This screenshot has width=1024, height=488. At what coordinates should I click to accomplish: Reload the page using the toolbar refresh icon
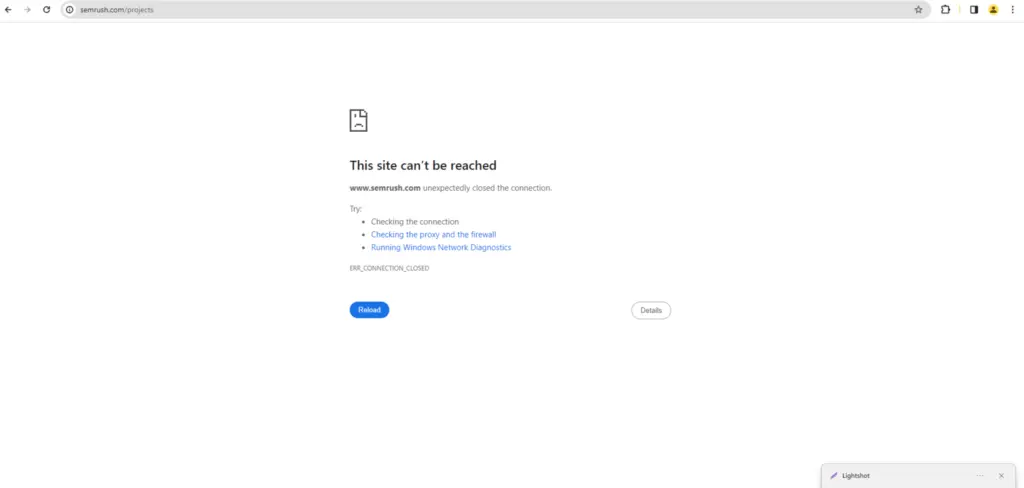[46, 10]
